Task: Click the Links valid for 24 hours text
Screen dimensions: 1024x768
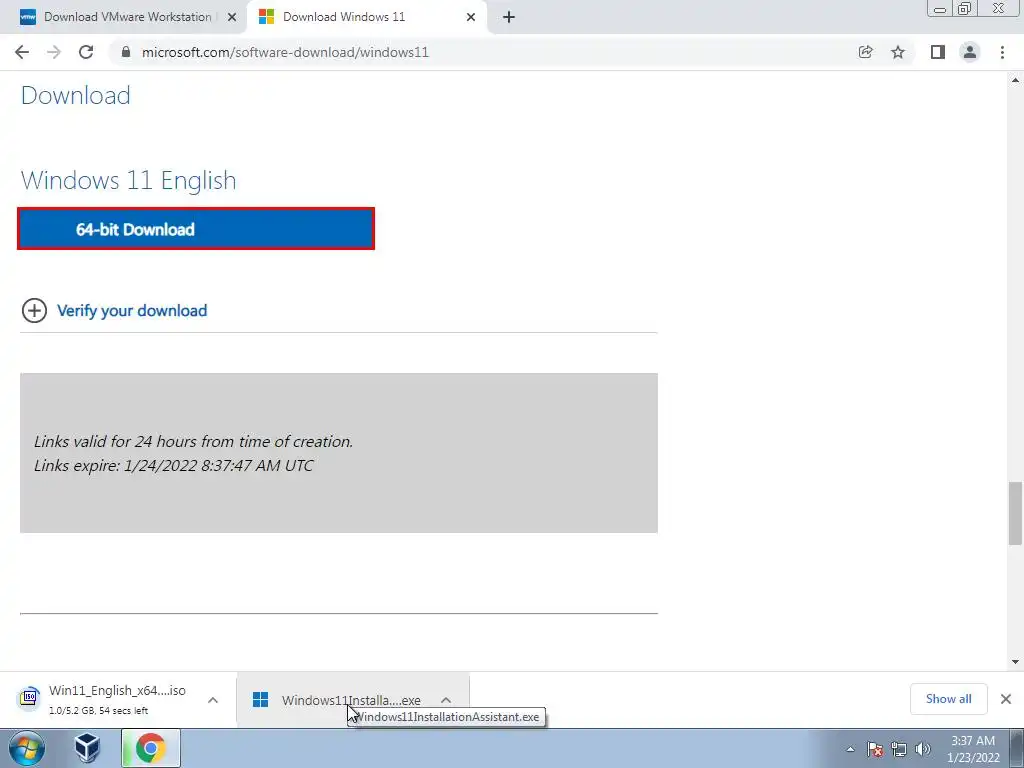Action: [x=193, y=441]
